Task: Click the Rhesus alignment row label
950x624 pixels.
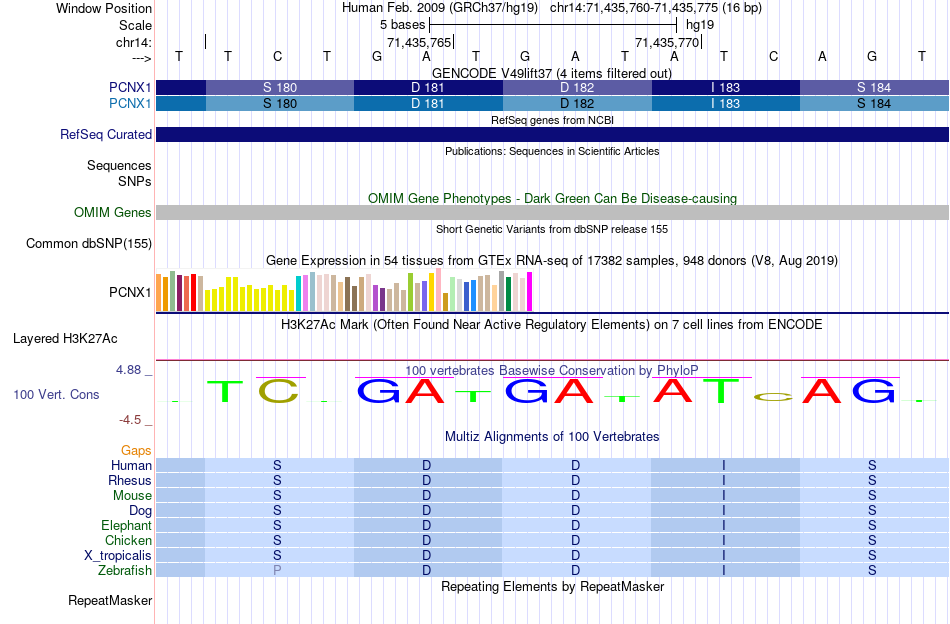Action: coord(130,480)
